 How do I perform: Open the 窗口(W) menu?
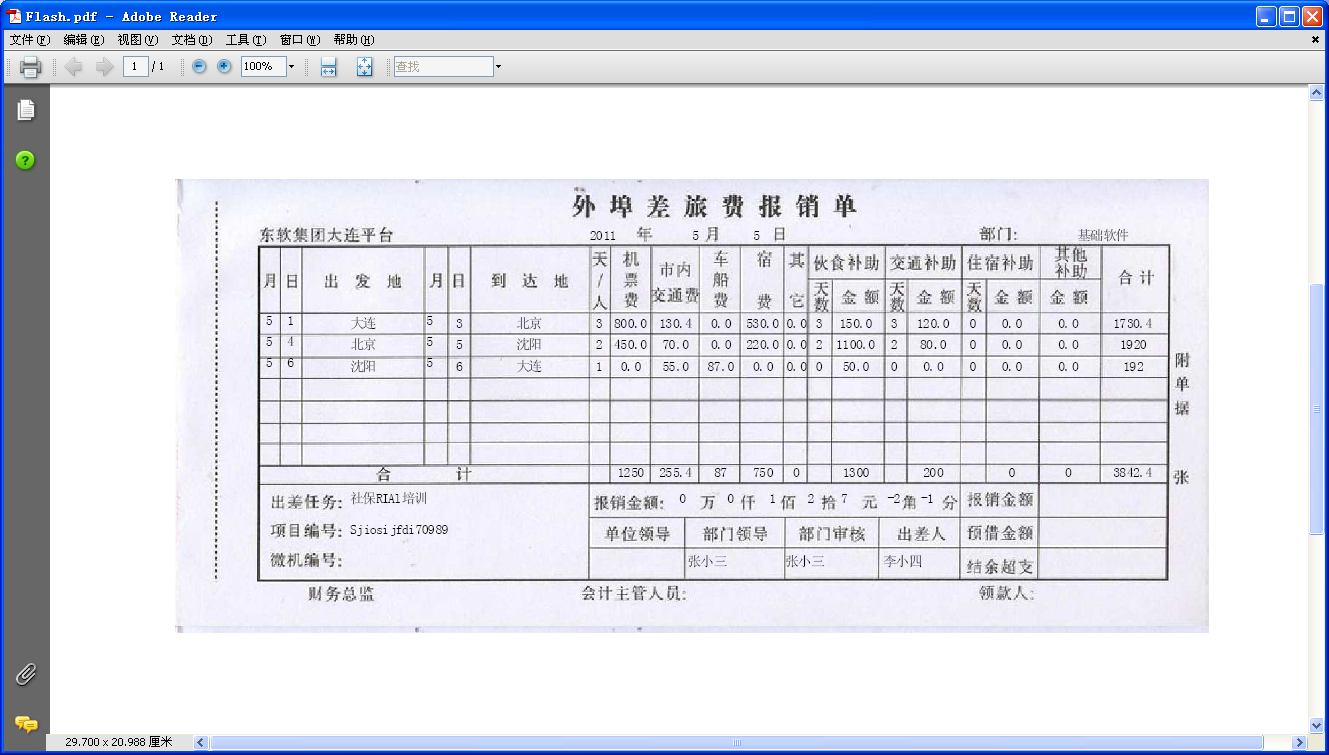tap(299, 40)
